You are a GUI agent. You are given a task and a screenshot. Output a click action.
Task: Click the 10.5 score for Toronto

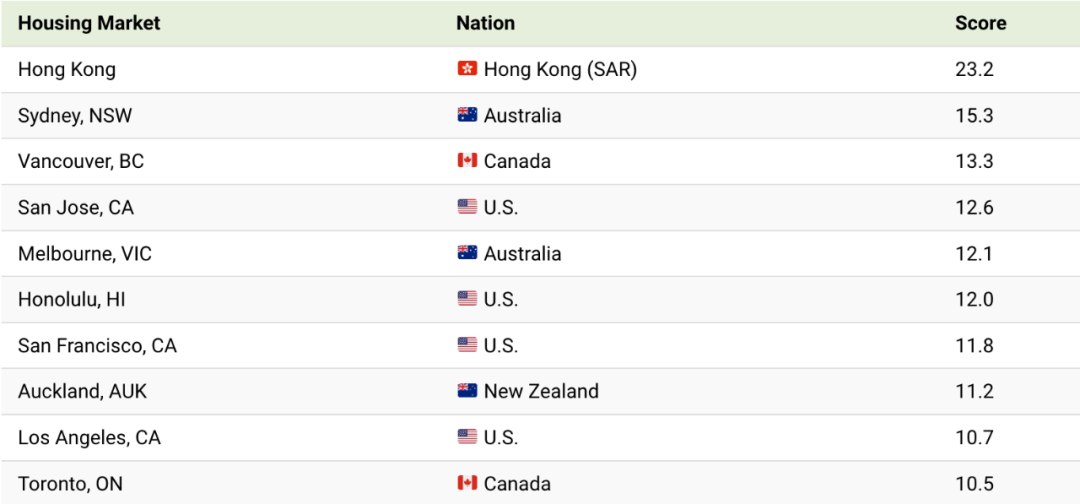tap(975, 484)
